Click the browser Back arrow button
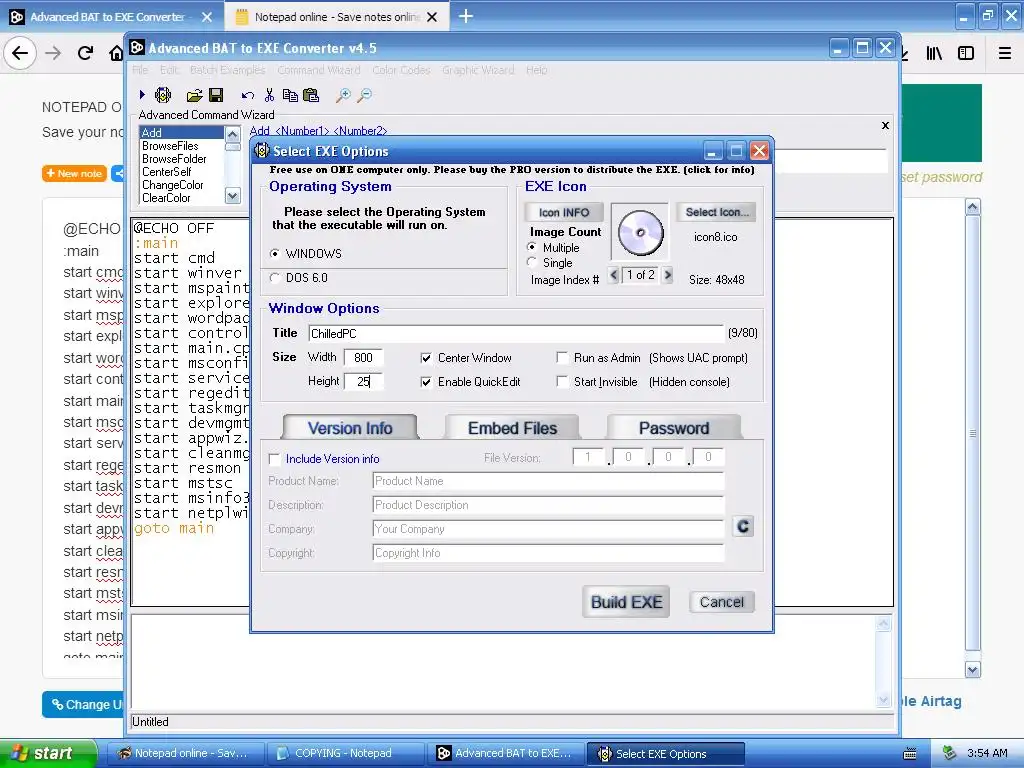The image size is (1024, 768). point(20,53)
